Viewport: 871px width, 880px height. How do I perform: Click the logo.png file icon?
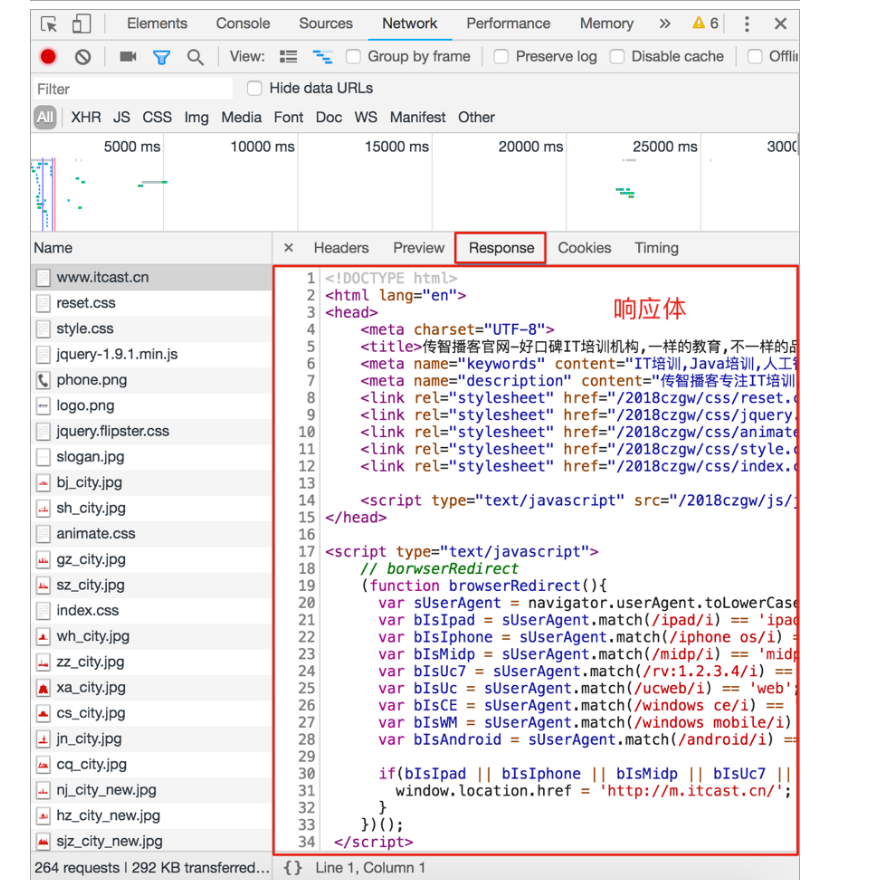pos(43,406)
